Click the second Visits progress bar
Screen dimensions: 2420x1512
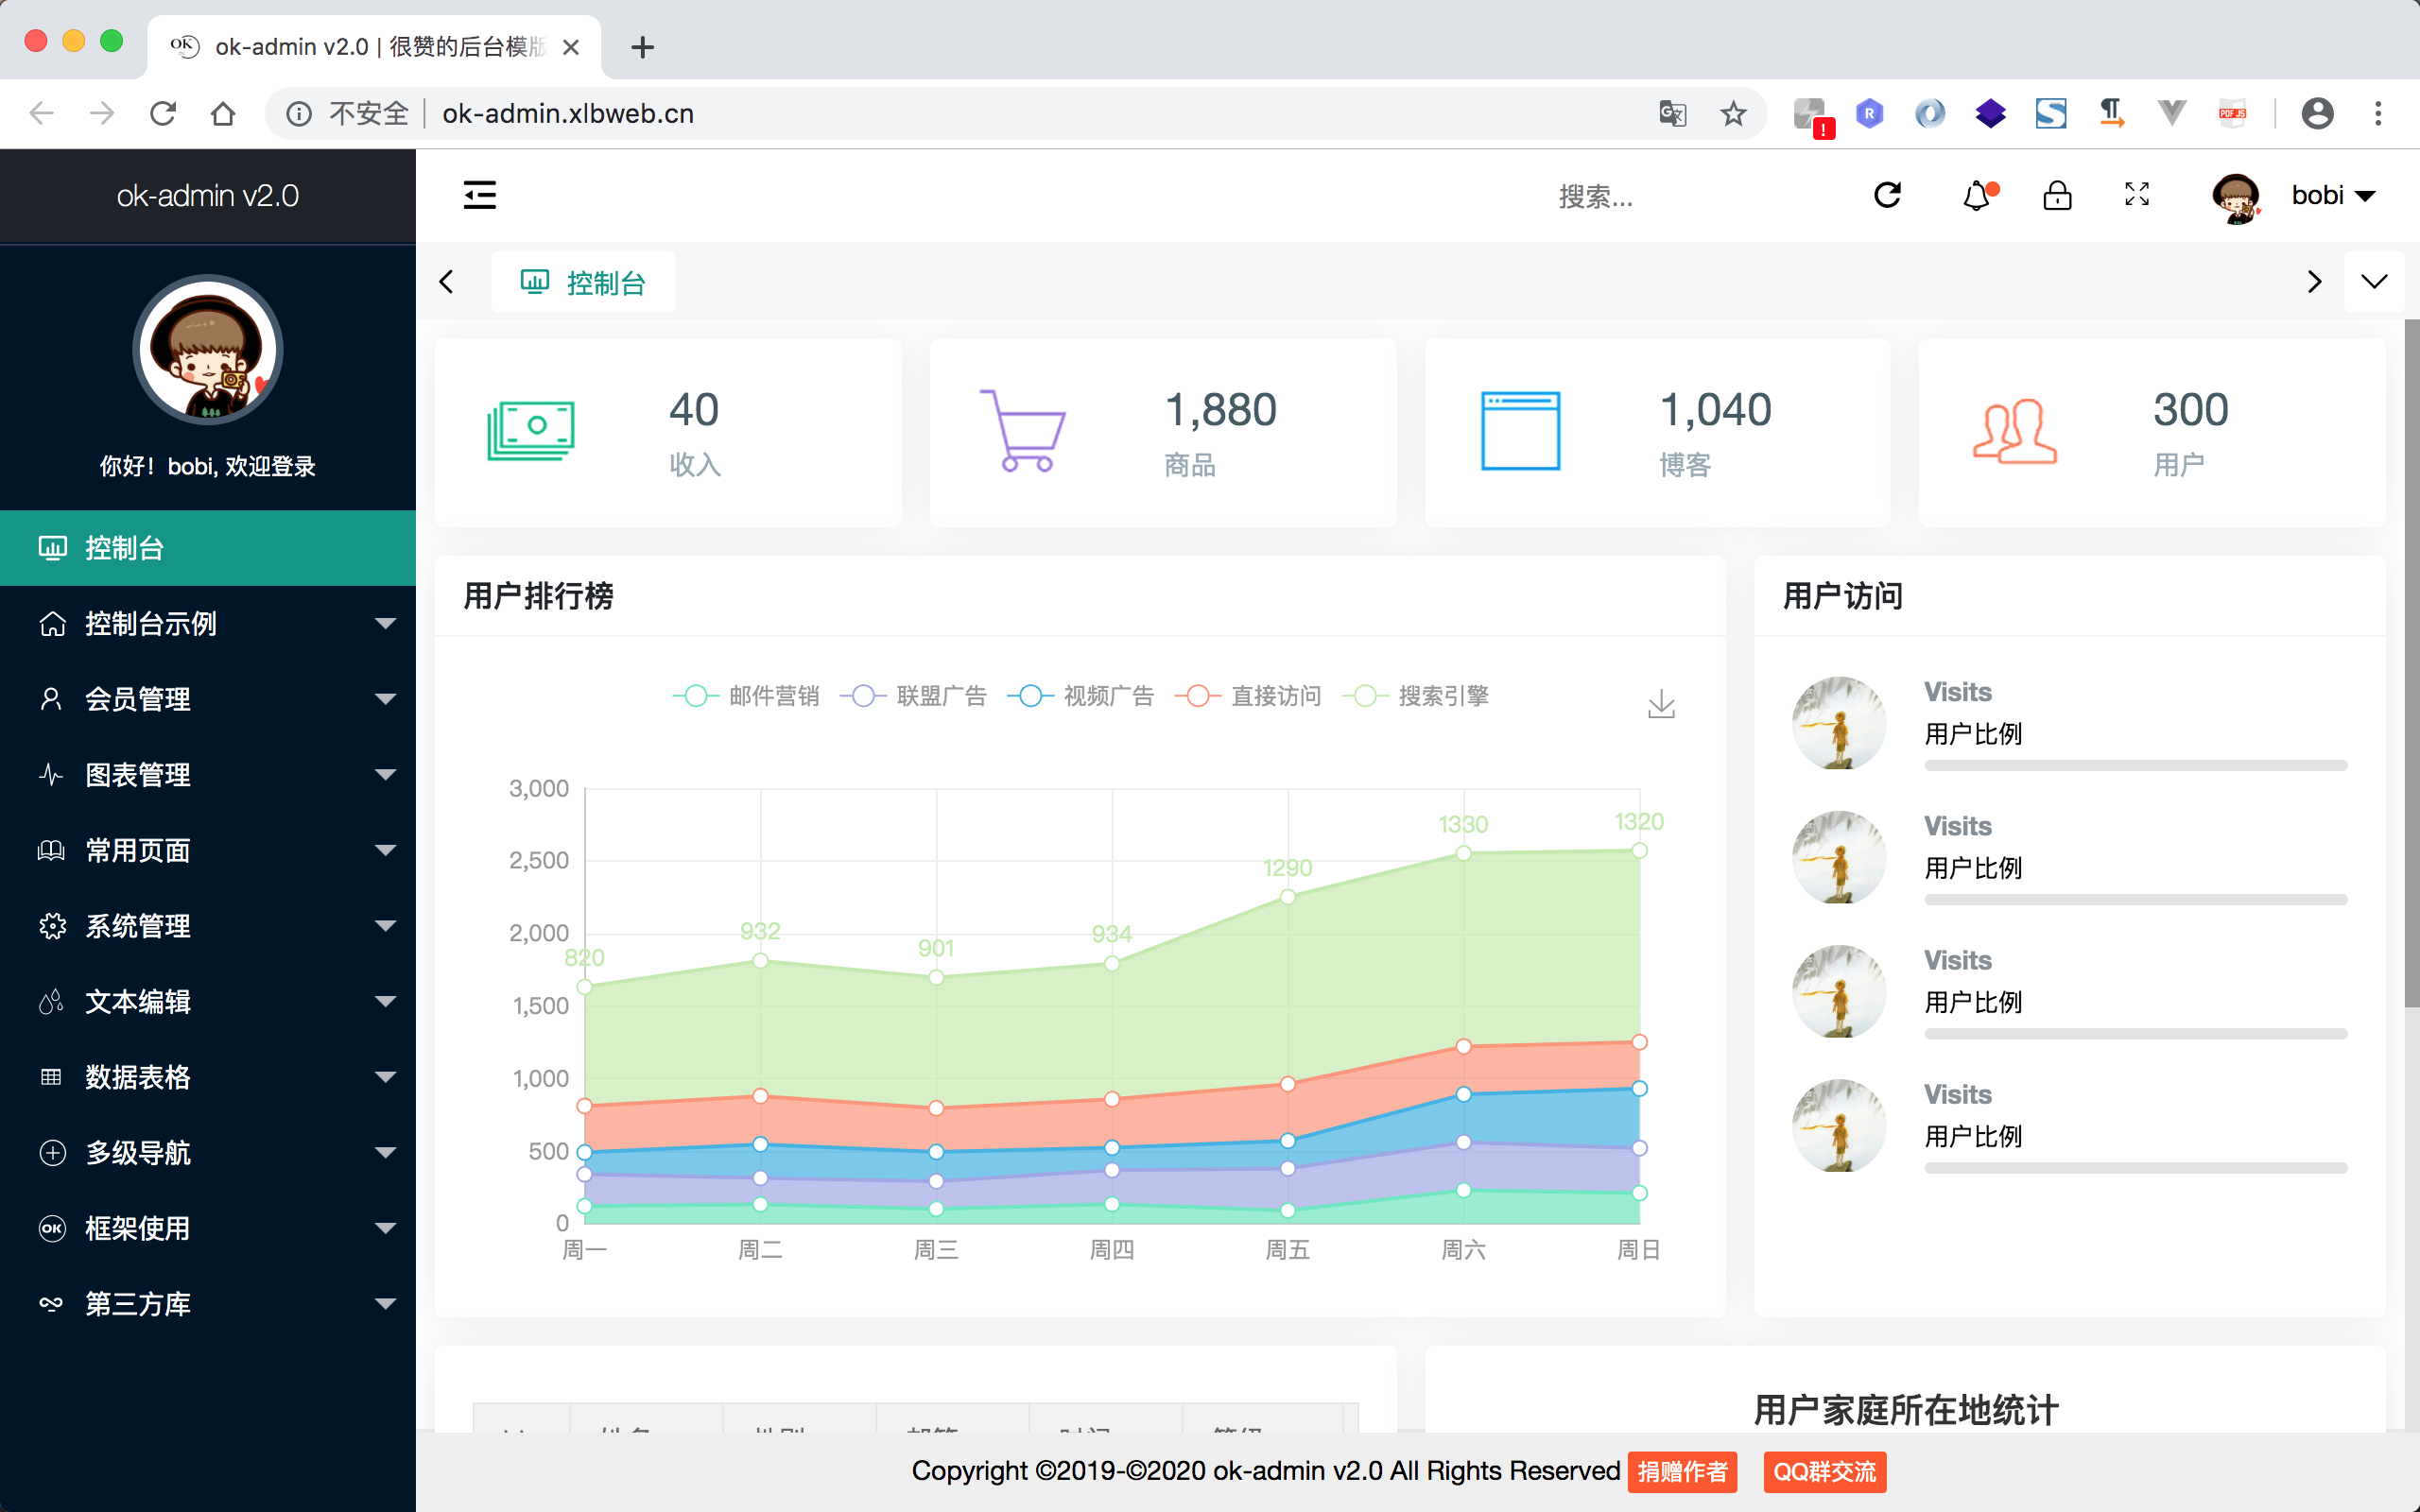click(x=2136, y=900)
